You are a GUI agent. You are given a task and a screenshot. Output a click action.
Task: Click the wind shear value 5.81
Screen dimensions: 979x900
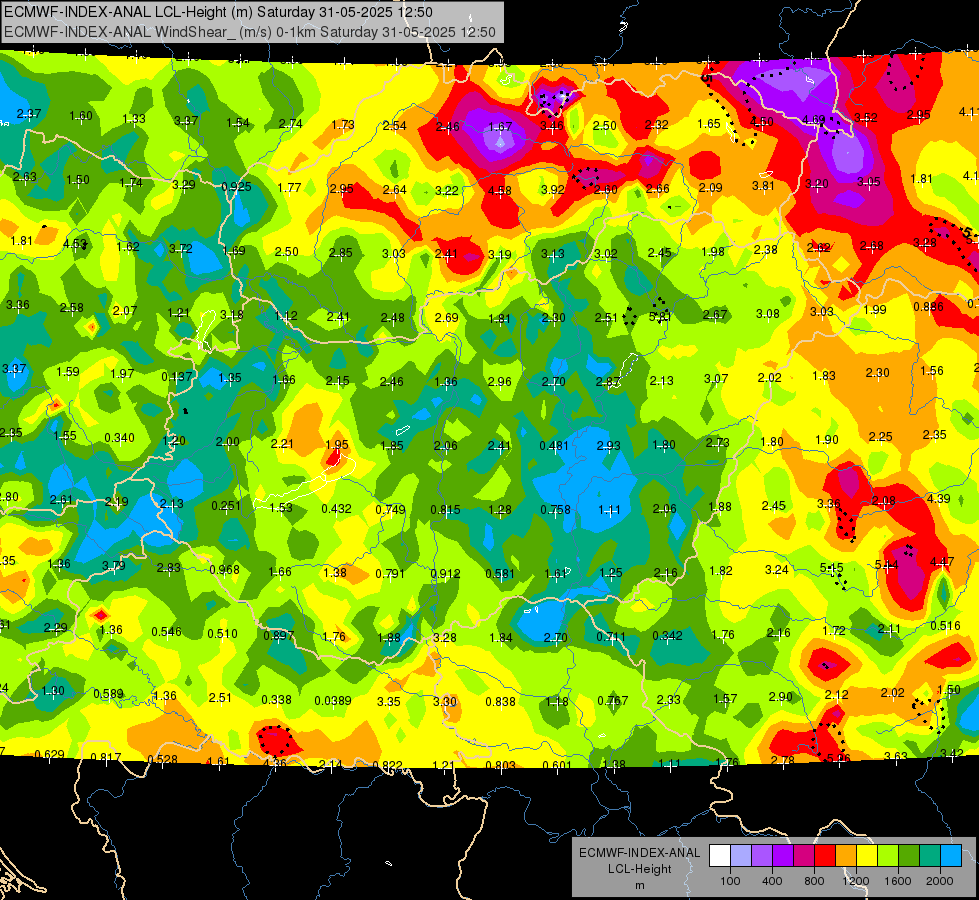pyautogui.click(x=660, y=317)
